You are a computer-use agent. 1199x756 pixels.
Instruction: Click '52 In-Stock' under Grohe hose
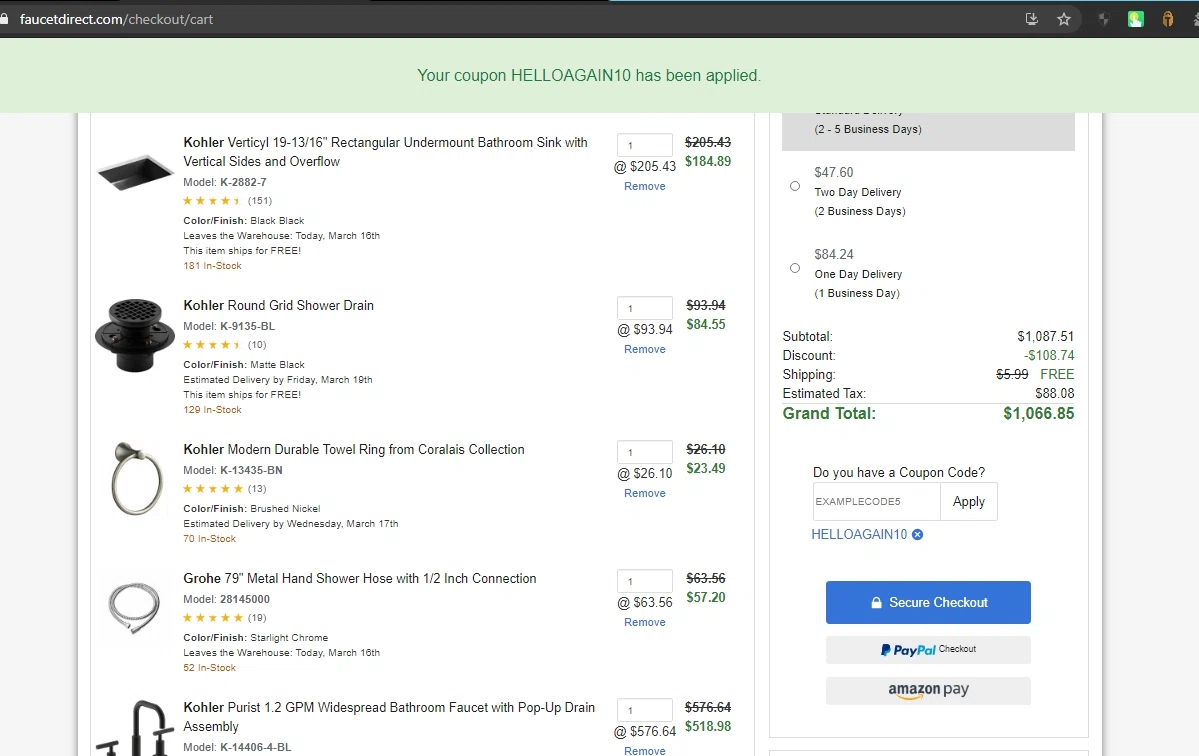[210, 668]
